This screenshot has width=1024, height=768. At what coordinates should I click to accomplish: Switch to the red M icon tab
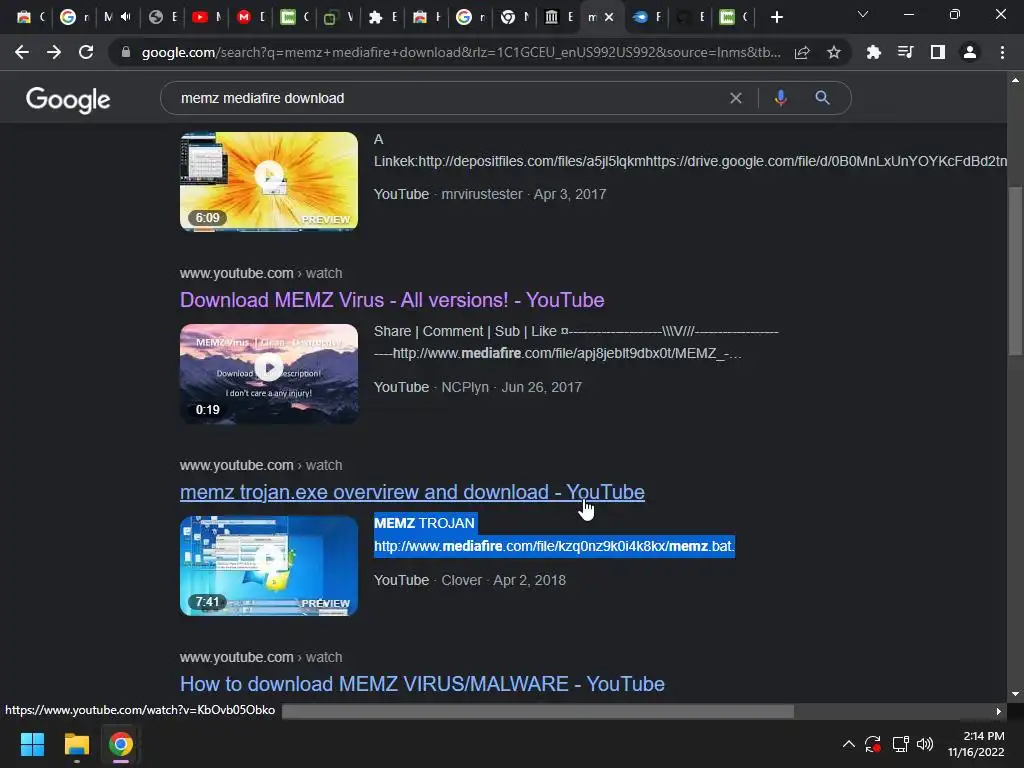point(251,17)
